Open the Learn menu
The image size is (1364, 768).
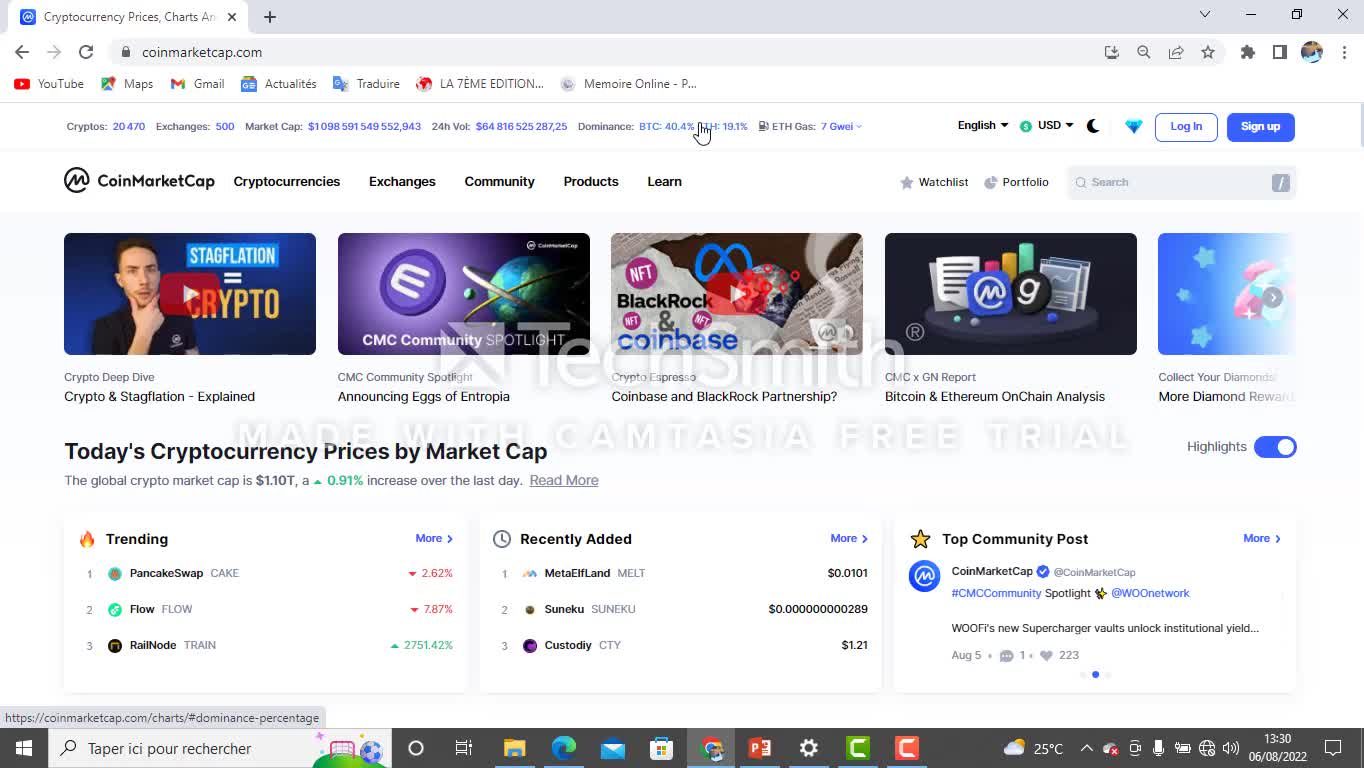[x=664, y=181]
